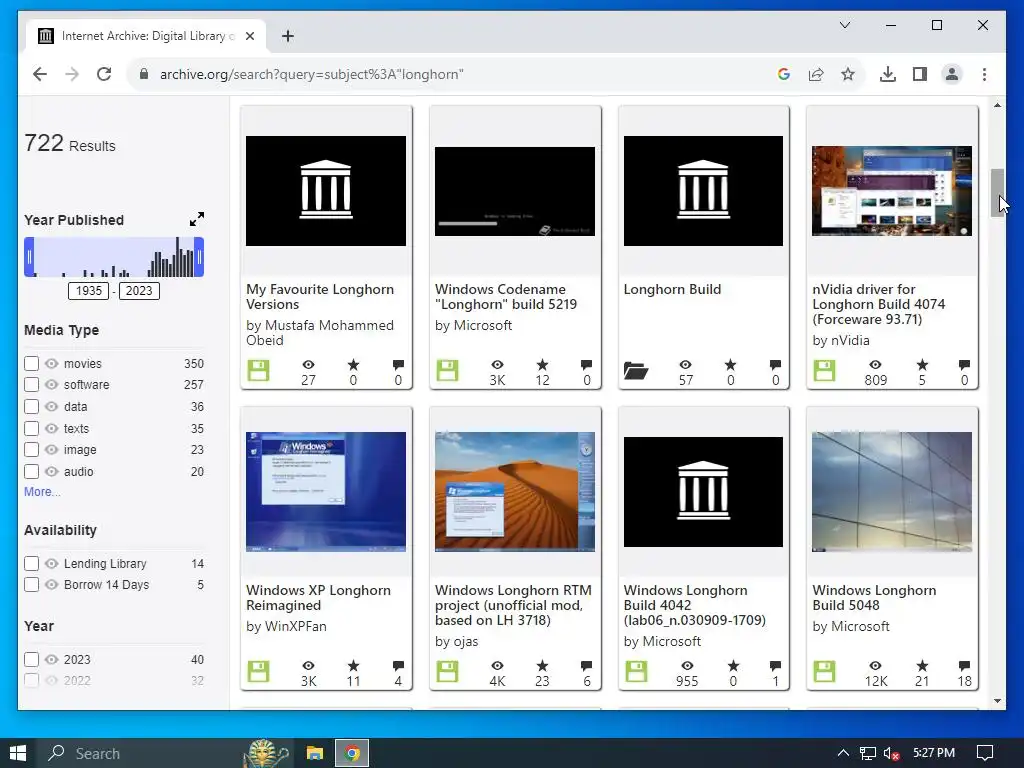This screenshot has width=1024, height=768.
Task: Open Chrome downloads icon
Action: pos(888,74)
